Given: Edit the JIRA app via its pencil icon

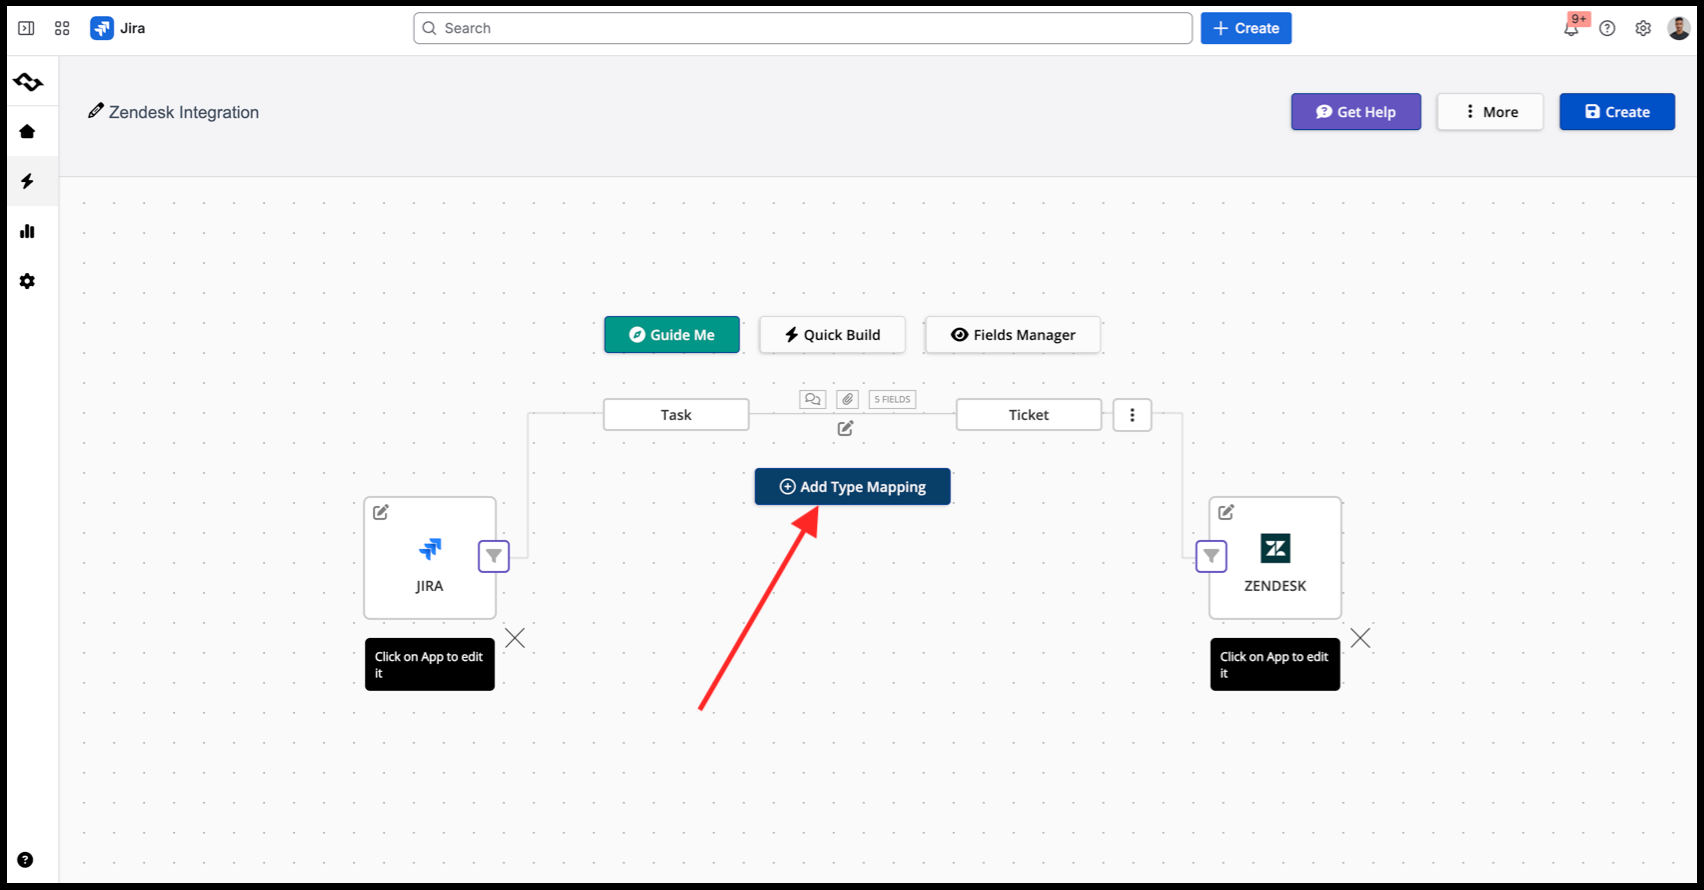Looking at the screenshot, I should (x=381, y=512).
